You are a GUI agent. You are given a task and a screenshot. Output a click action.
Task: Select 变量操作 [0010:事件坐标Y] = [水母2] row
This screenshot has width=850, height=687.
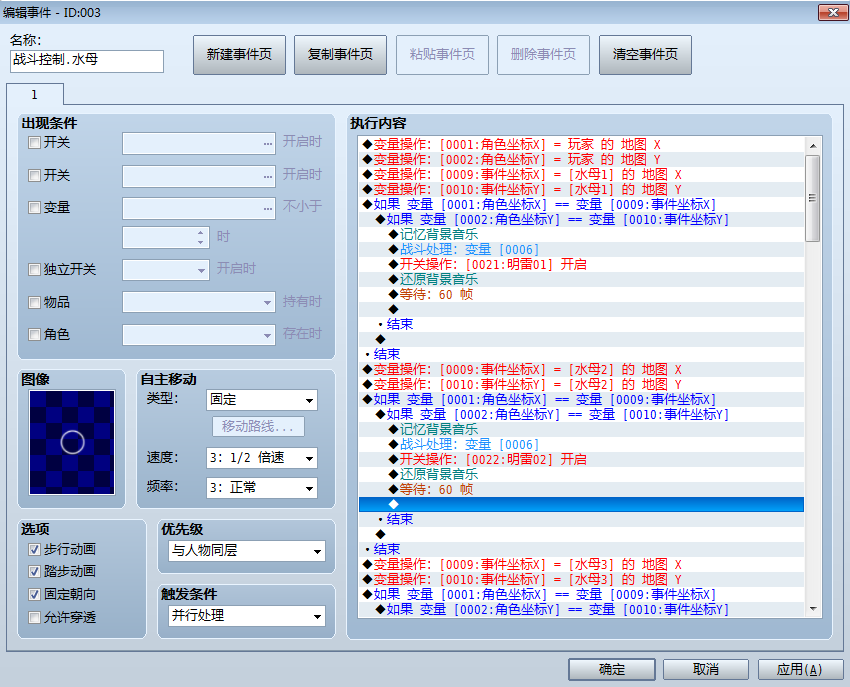pyautogui.click(x=581, y=384)
